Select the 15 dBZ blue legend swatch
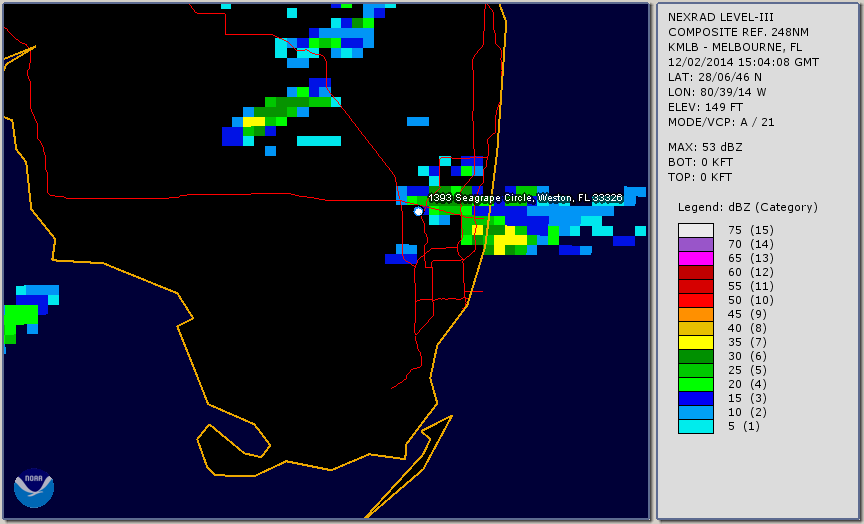Viewport: 864px width, 524px height. [x=696, y=398]
